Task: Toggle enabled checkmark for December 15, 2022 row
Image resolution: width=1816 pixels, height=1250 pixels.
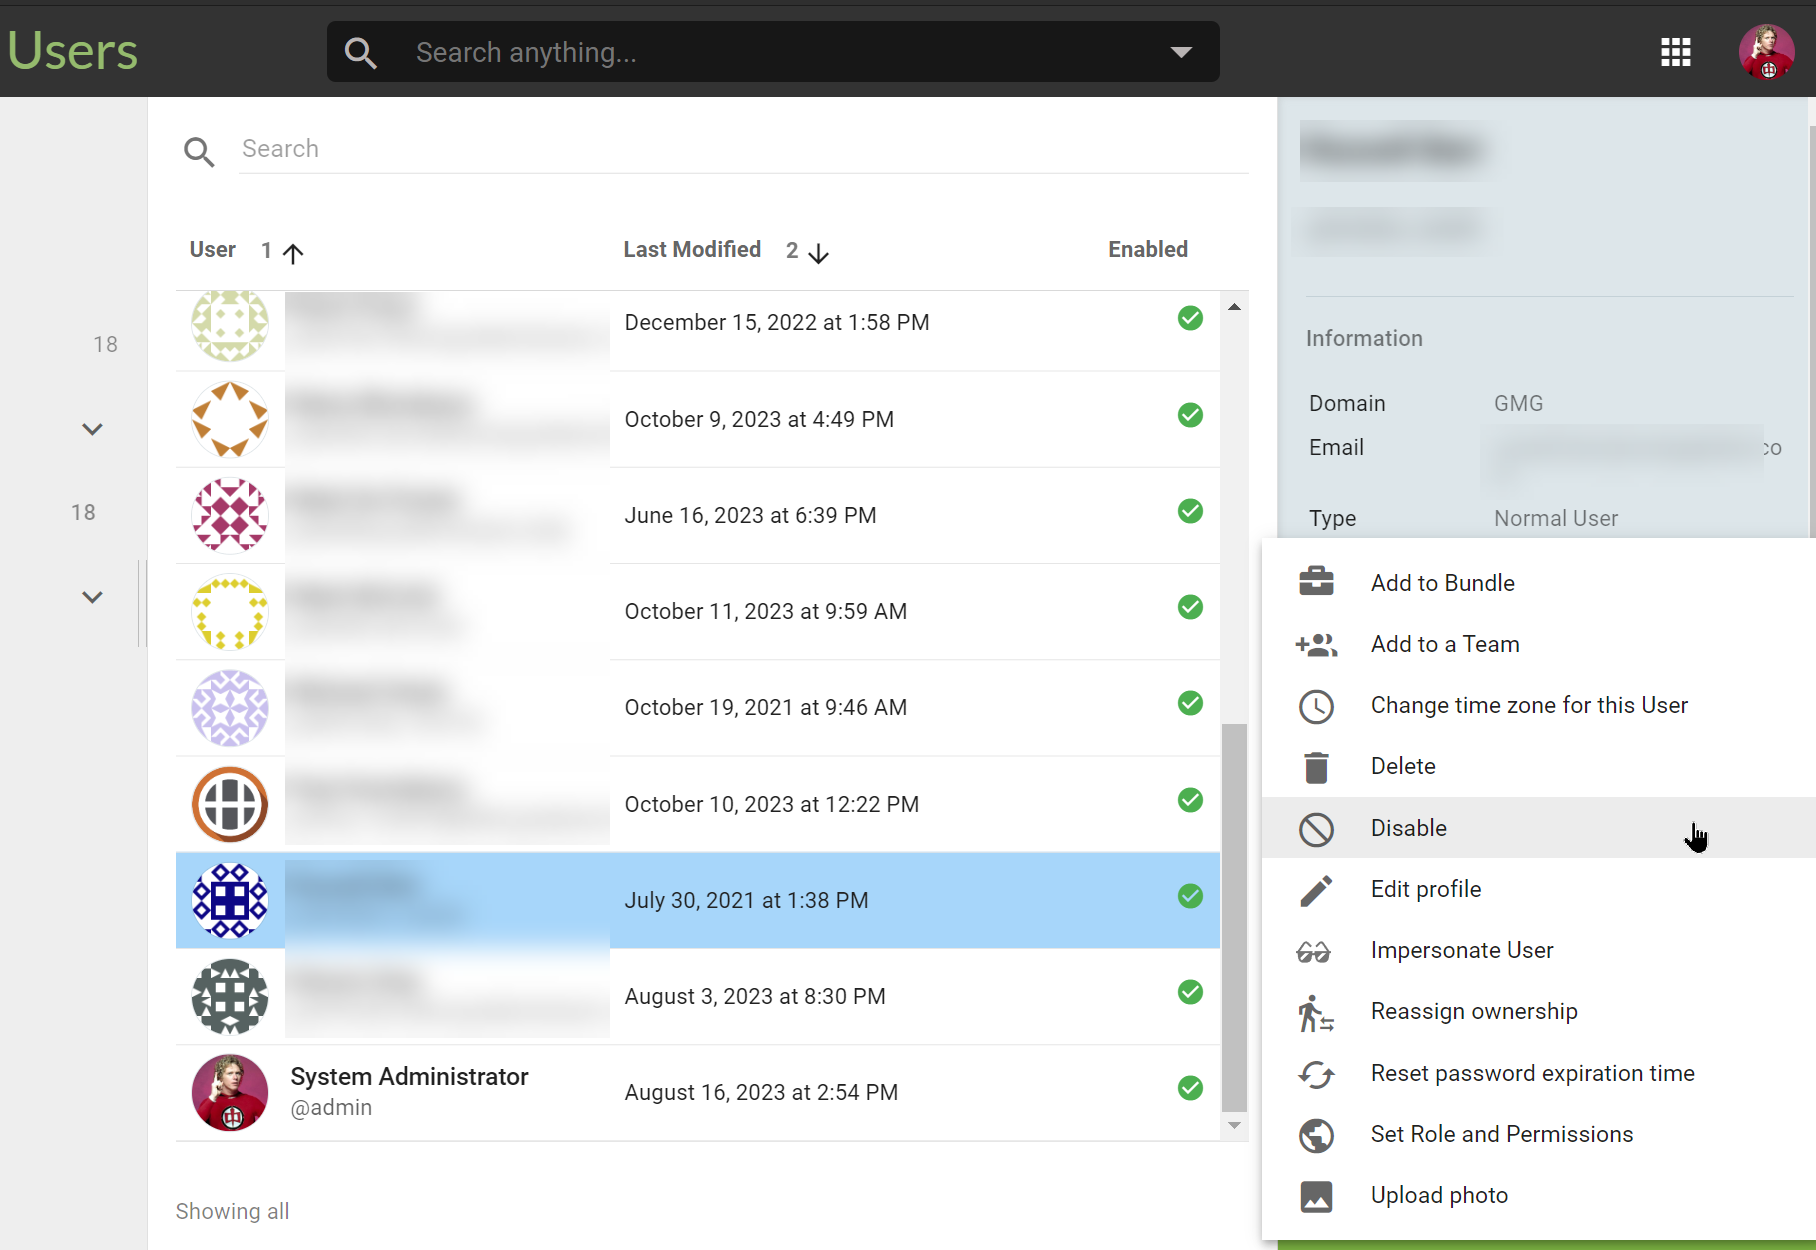Action: [x=1190, y=318]
